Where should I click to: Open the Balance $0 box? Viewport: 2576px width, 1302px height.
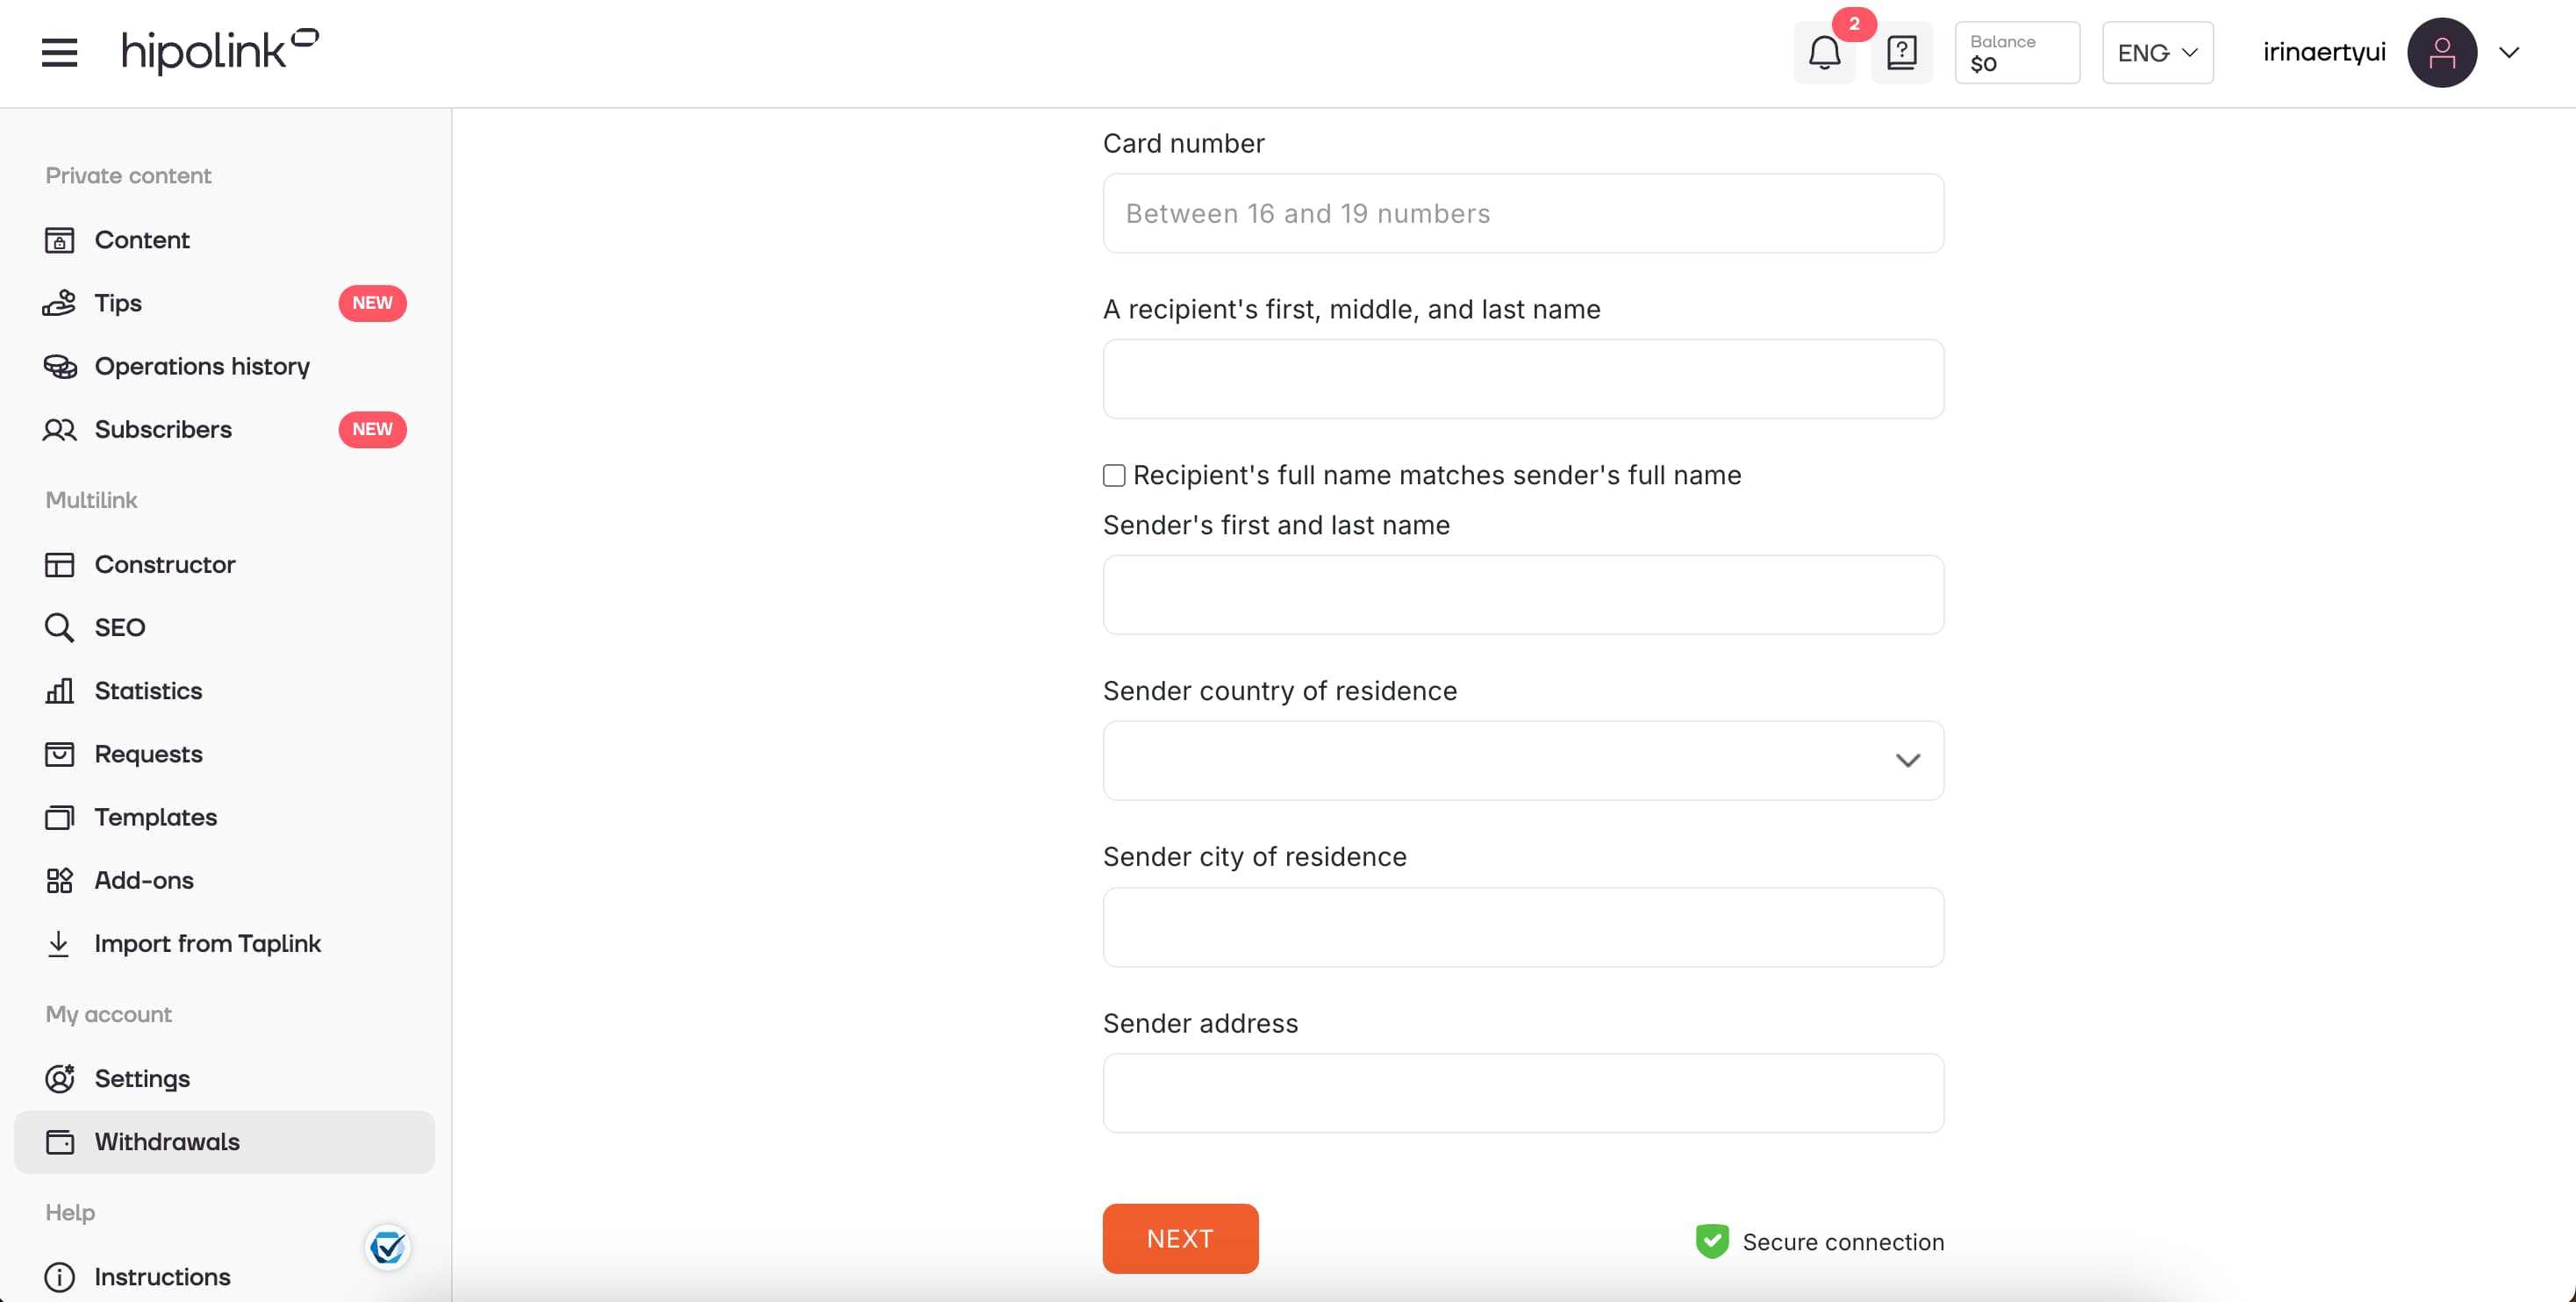[x=2017, y=52]
